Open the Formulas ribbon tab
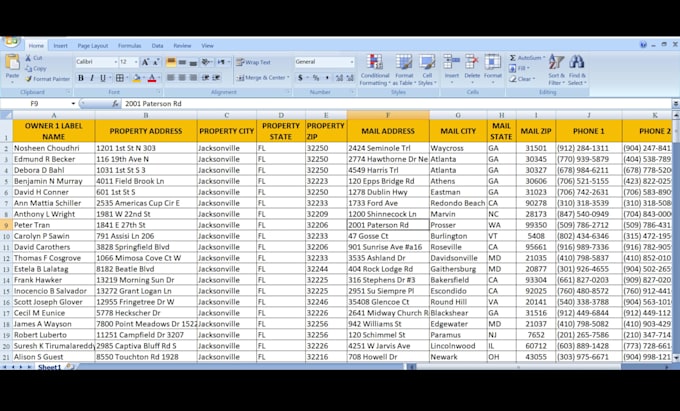Image resolution: width=680 pixels, height=411 pixels. [x=129, y=46]
